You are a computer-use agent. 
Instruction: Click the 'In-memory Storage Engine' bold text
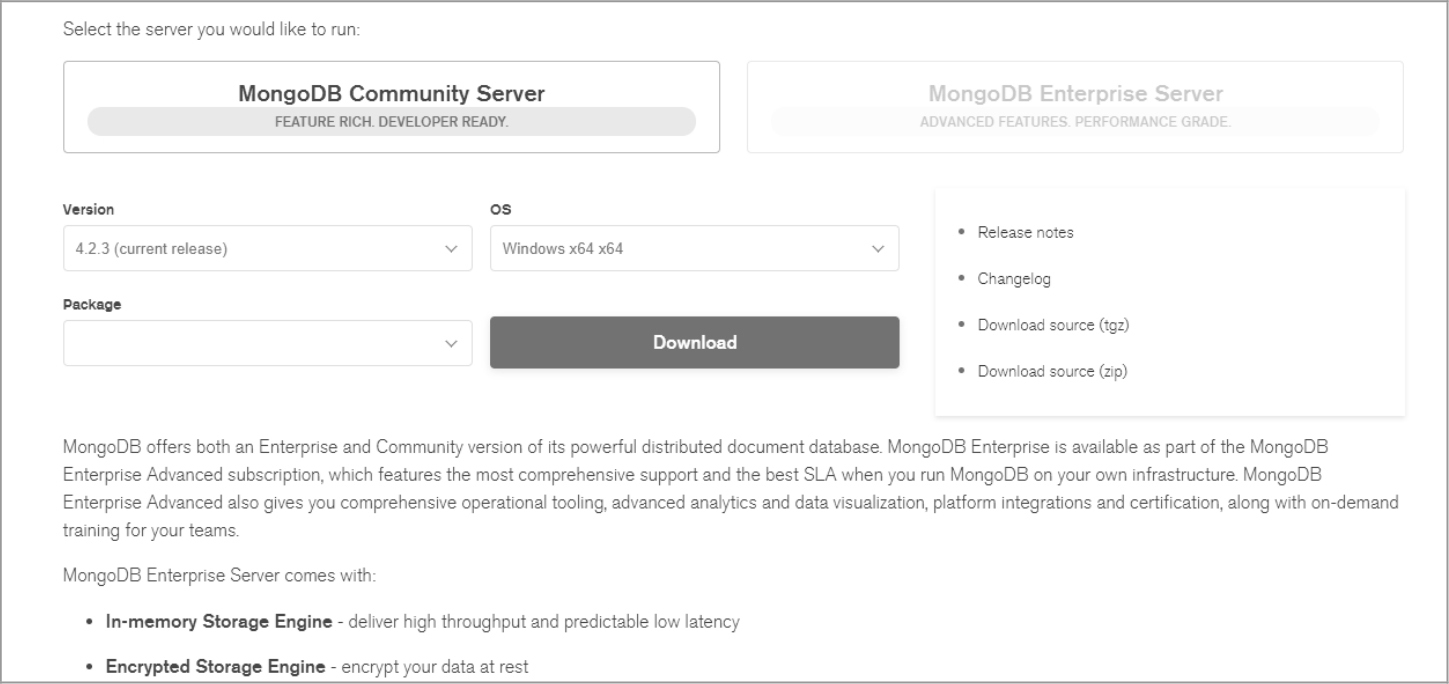219,622
